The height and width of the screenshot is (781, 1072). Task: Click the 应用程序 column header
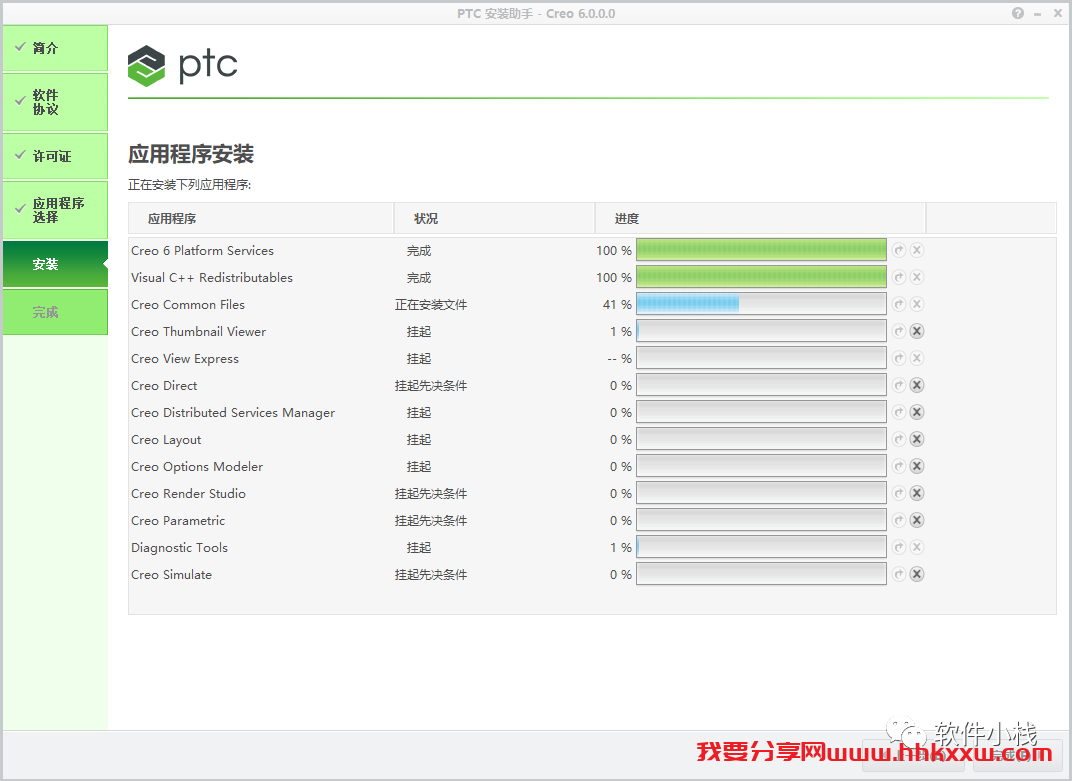261,218
